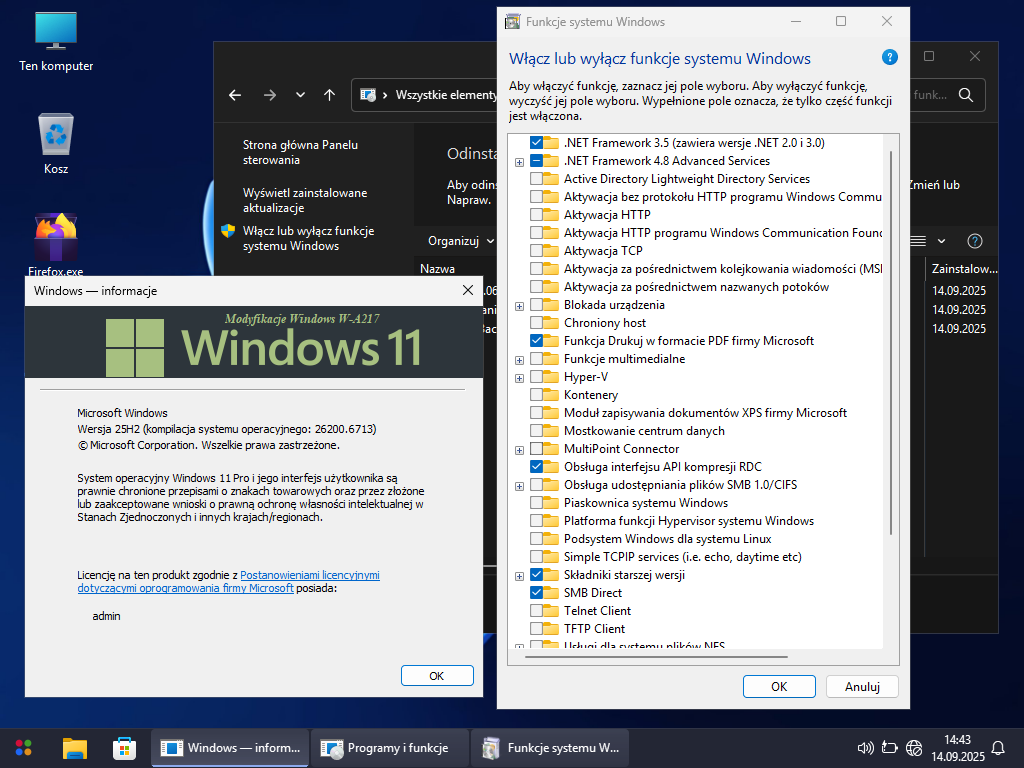Open File Explorer from the taskbar
The image size is (1024, 768).
tap(75, 747)
